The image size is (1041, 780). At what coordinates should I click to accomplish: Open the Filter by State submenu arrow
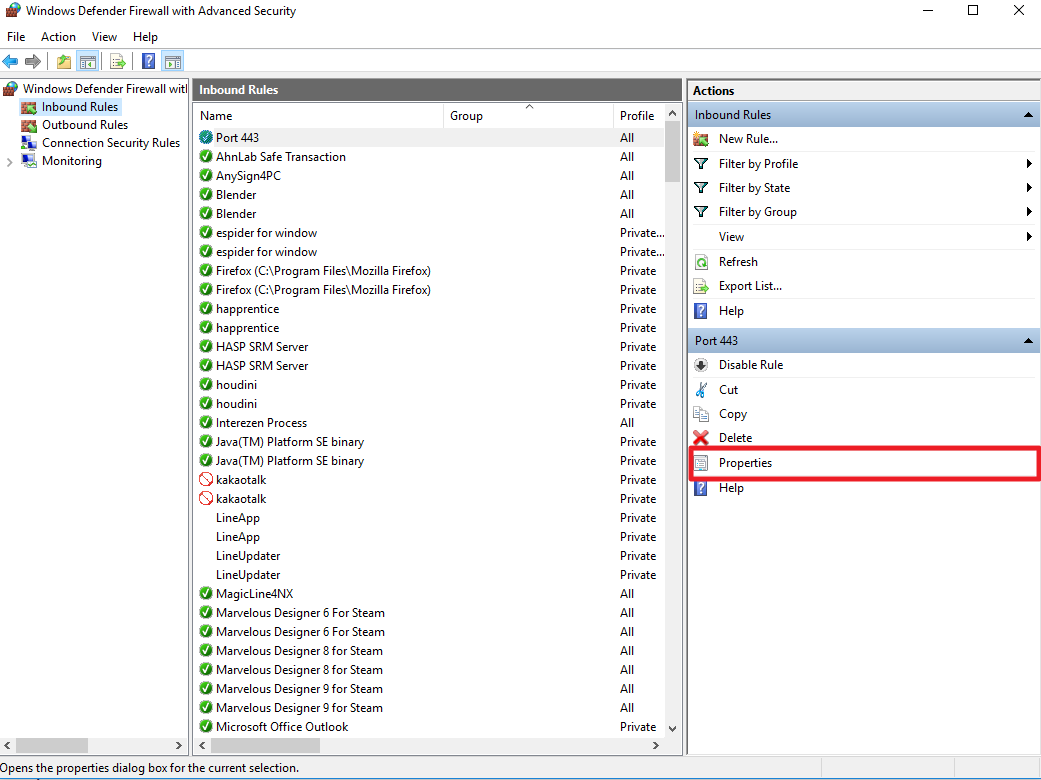tap(1028, 188)
